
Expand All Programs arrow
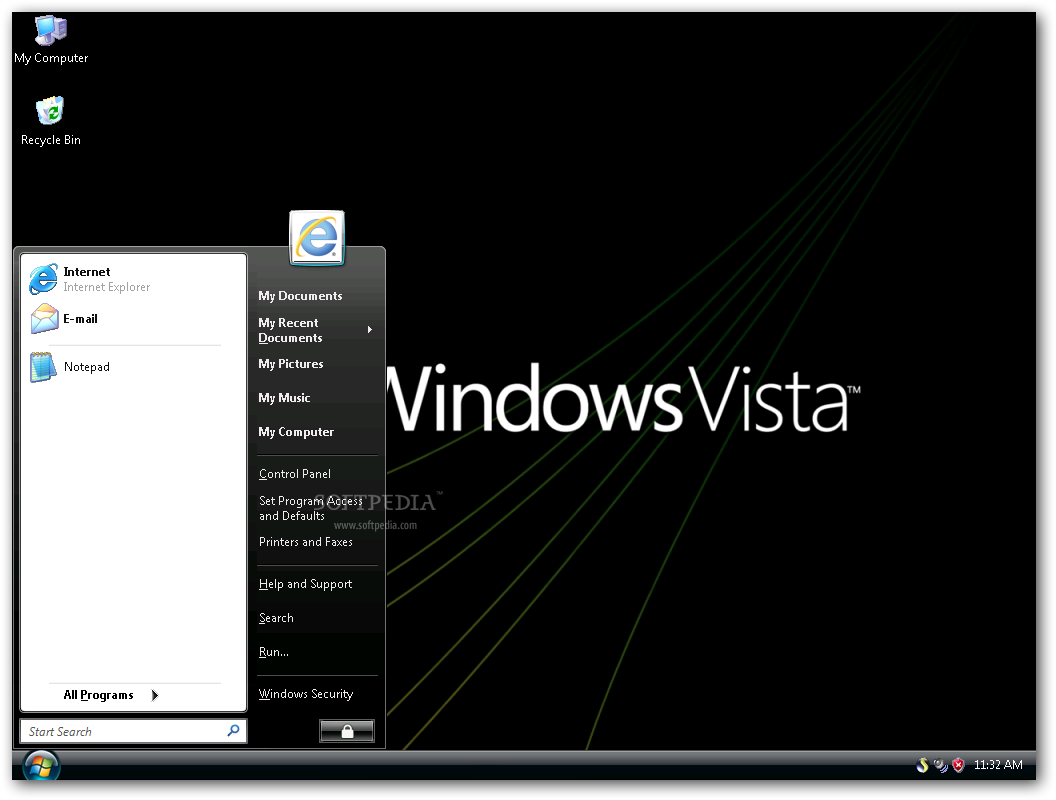coord(155,696)
